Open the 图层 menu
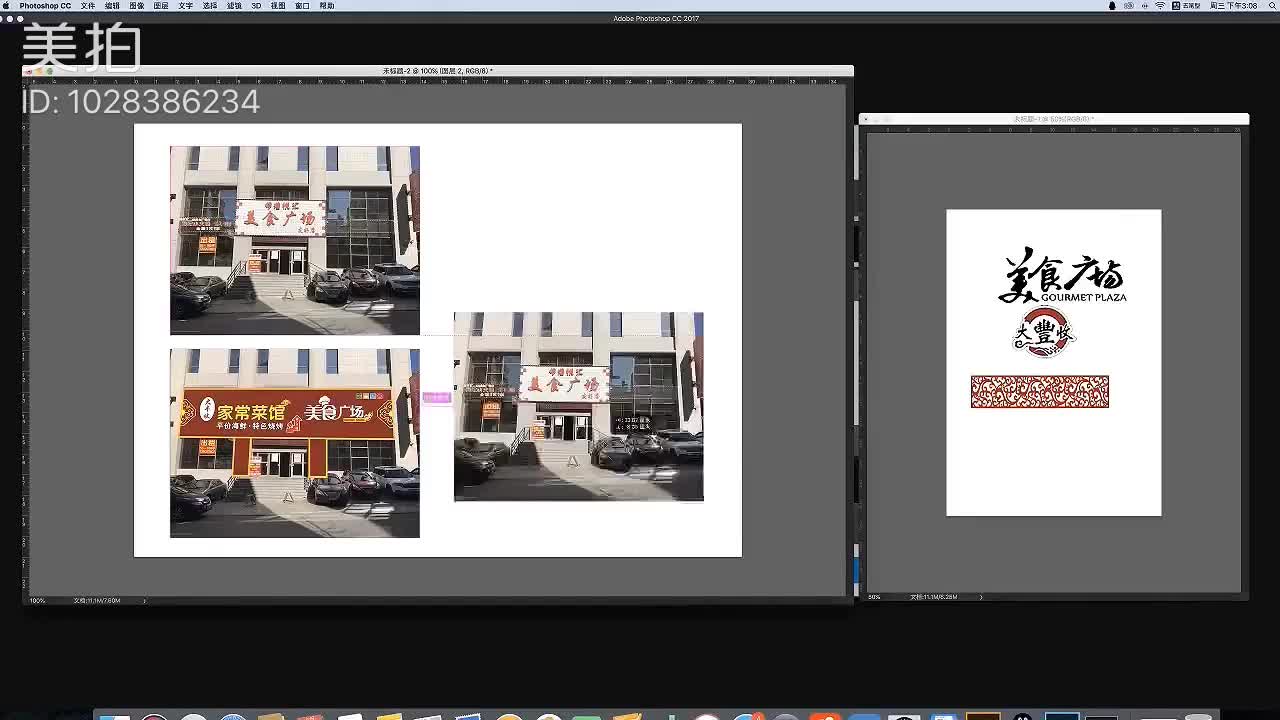The width and height of the screenshot is (1280, 720). coord(161,6)
